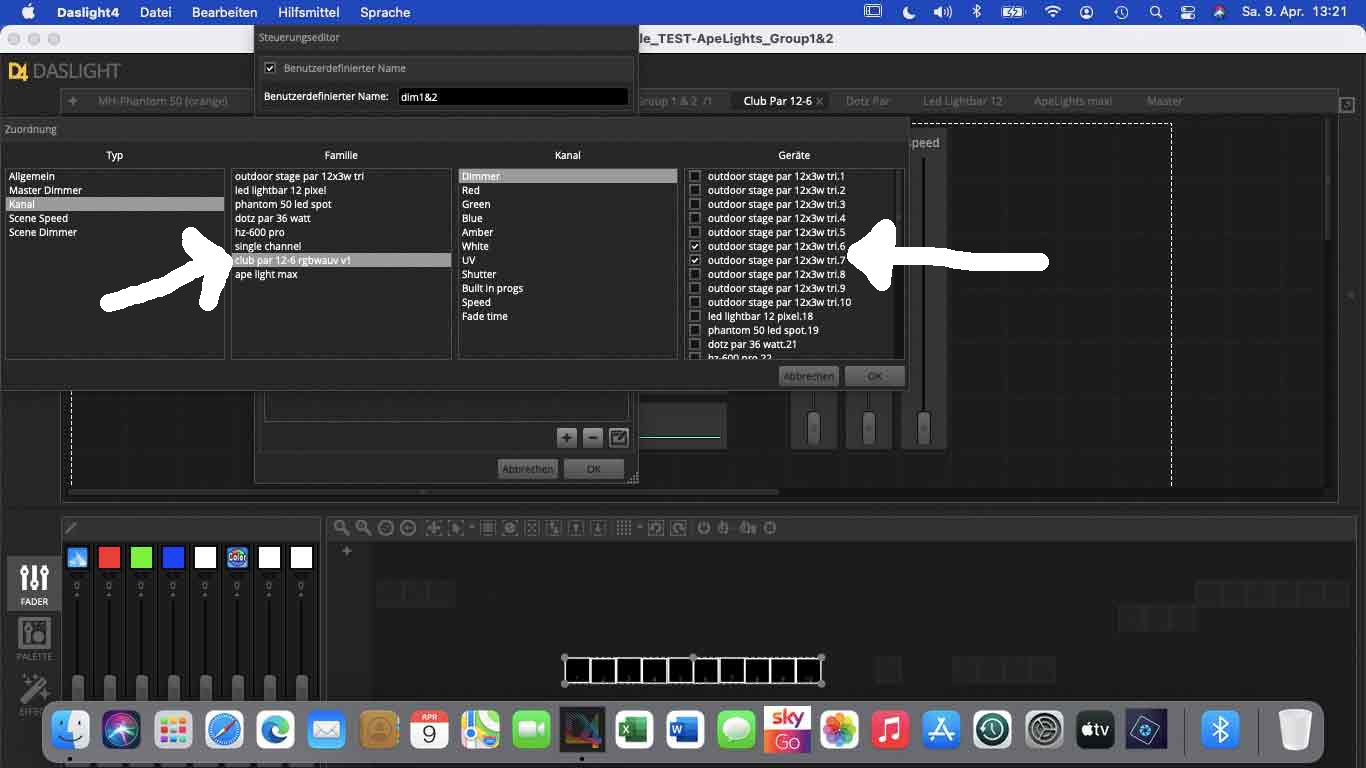Uncheck outdoor stage par 12x3w tri.6
Image resolution: width=1366 pixels, height=768 pixels.
click(x=695, y=246)
